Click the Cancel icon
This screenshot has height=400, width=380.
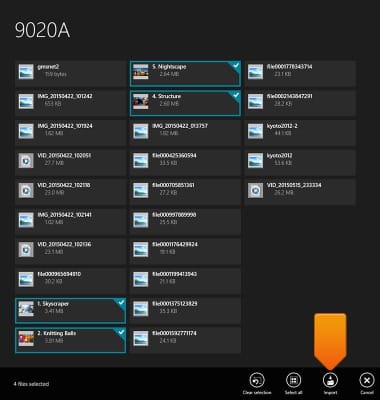click(367, 380)
